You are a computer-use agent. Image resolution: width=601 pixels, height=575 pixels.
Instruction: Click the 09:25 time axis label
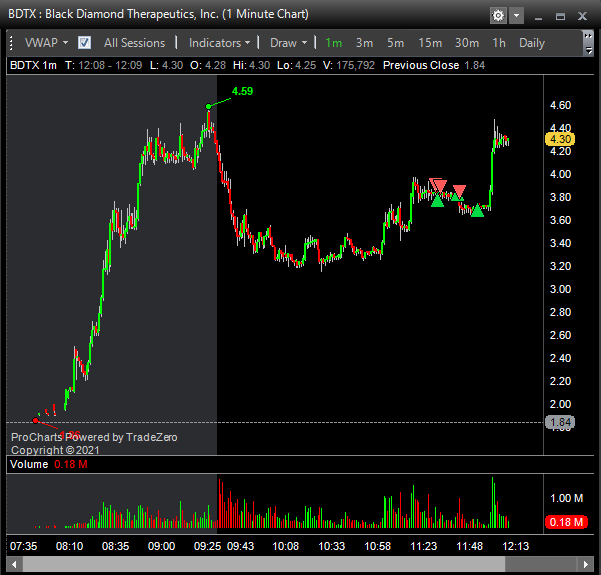(207, 546)
